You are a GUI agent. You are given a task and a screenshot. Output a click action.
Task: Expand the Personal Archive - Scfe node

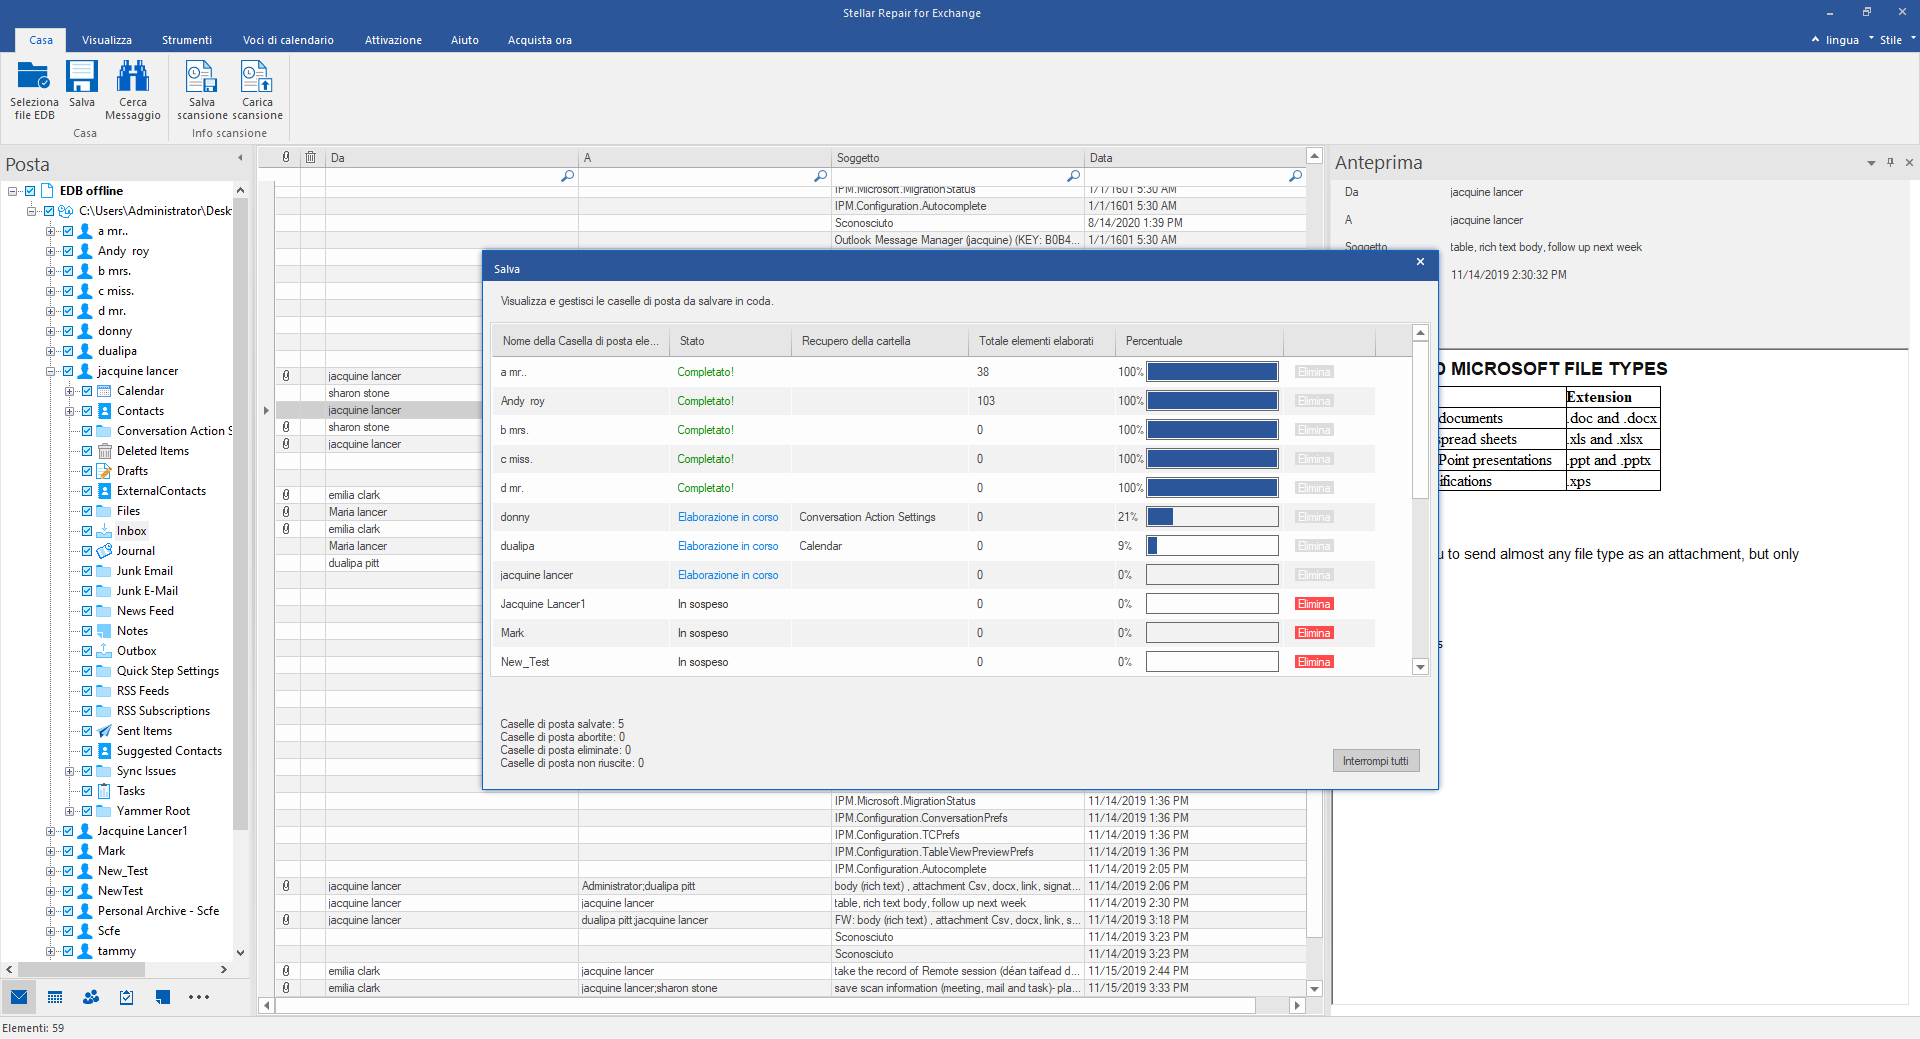pyautogui.click(x=50, y=911)
